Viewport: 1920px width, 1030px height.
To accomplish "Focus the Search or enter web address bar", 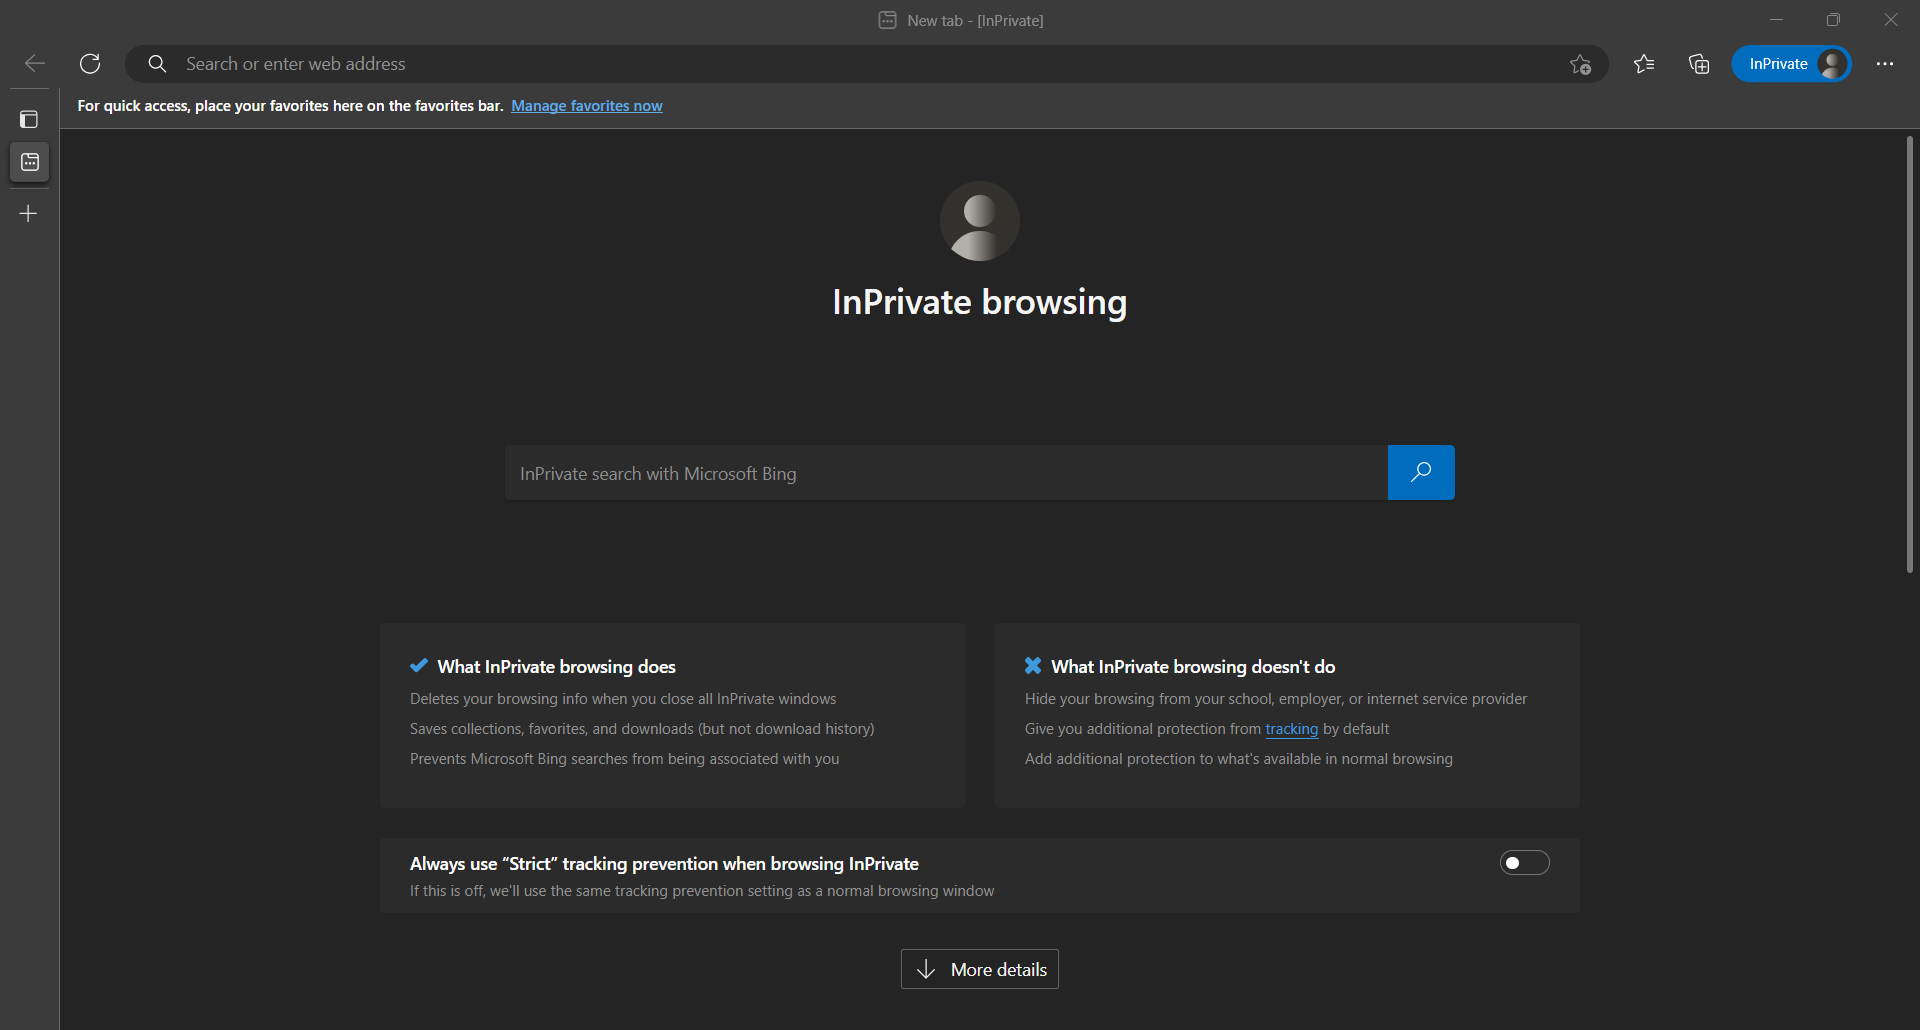I will 866,64.
